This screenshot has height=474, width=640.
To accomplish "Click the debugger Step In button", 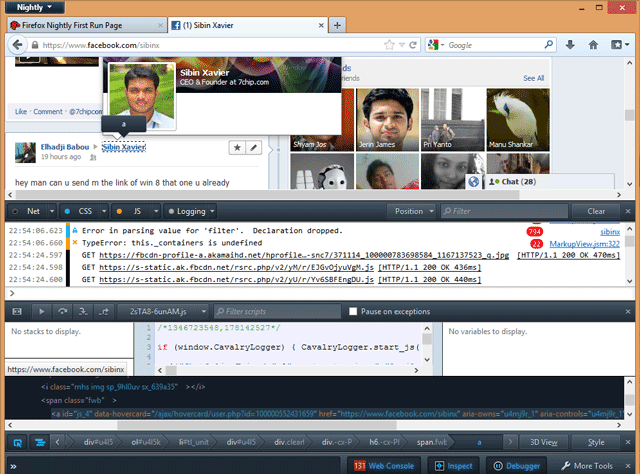I will 83,312.
